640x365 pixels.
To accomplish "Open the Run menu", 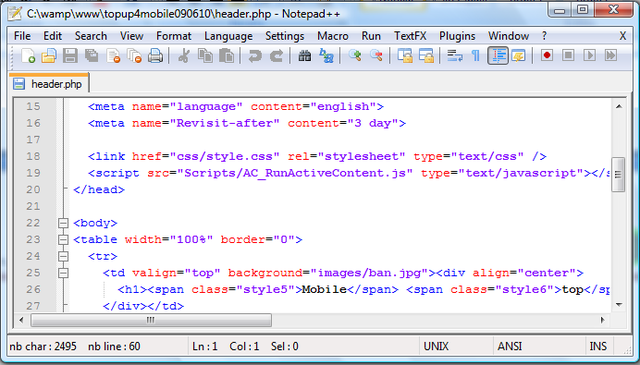I will pyautogui.click(x=371, y=36).
